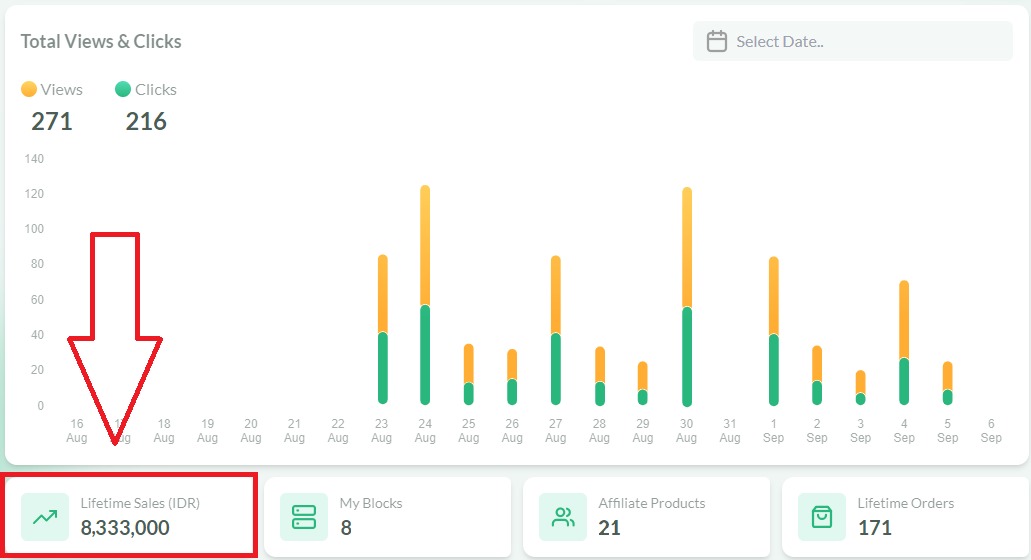Click the Affiliate Products people icon
This screenshot has height=560, width=1031.
(563, 517)
